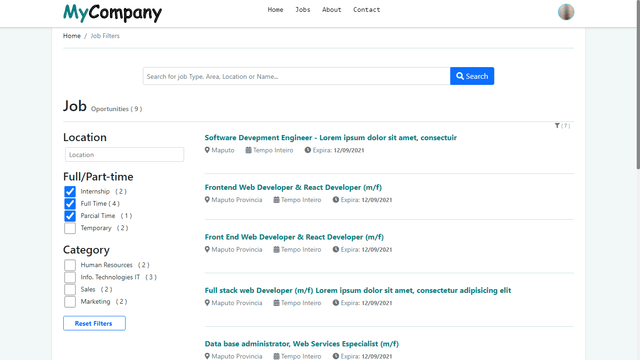640x360 pixels.
Task: Open the Contact nav item
Action: [366, 9]
